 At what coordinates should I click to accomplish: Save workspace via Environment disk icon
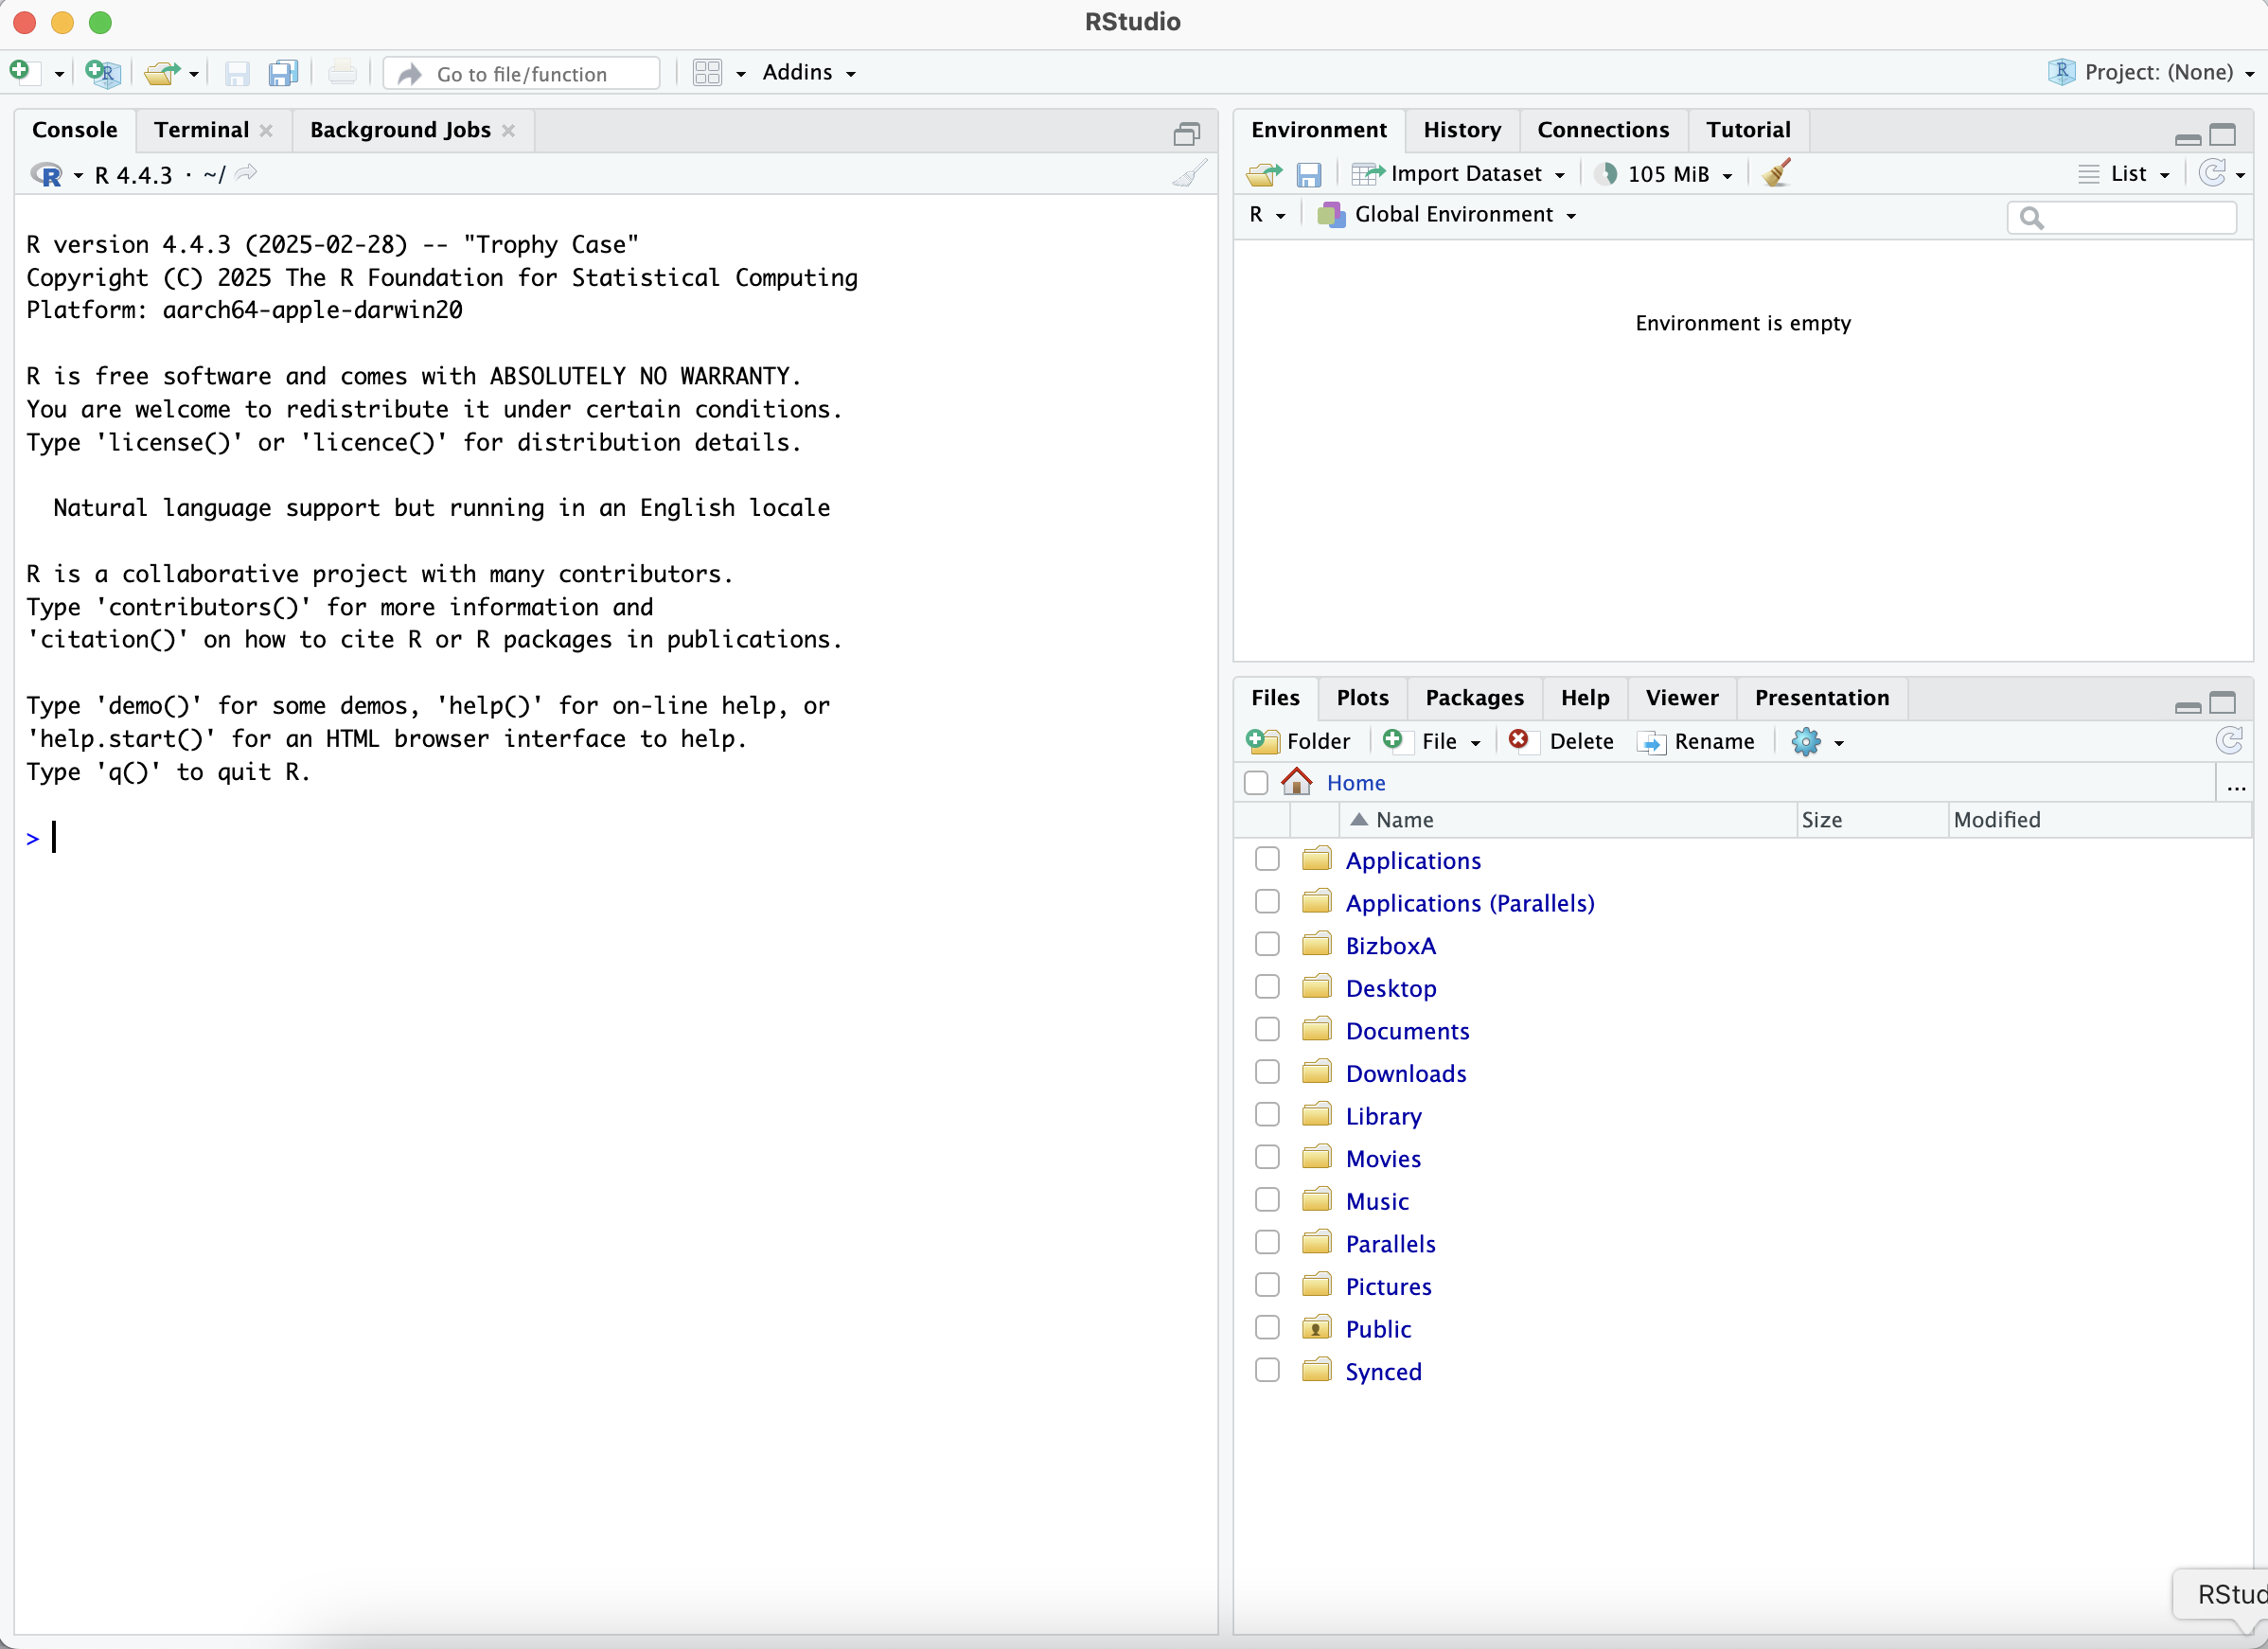pyautogui.click(x=1308, y=175)
